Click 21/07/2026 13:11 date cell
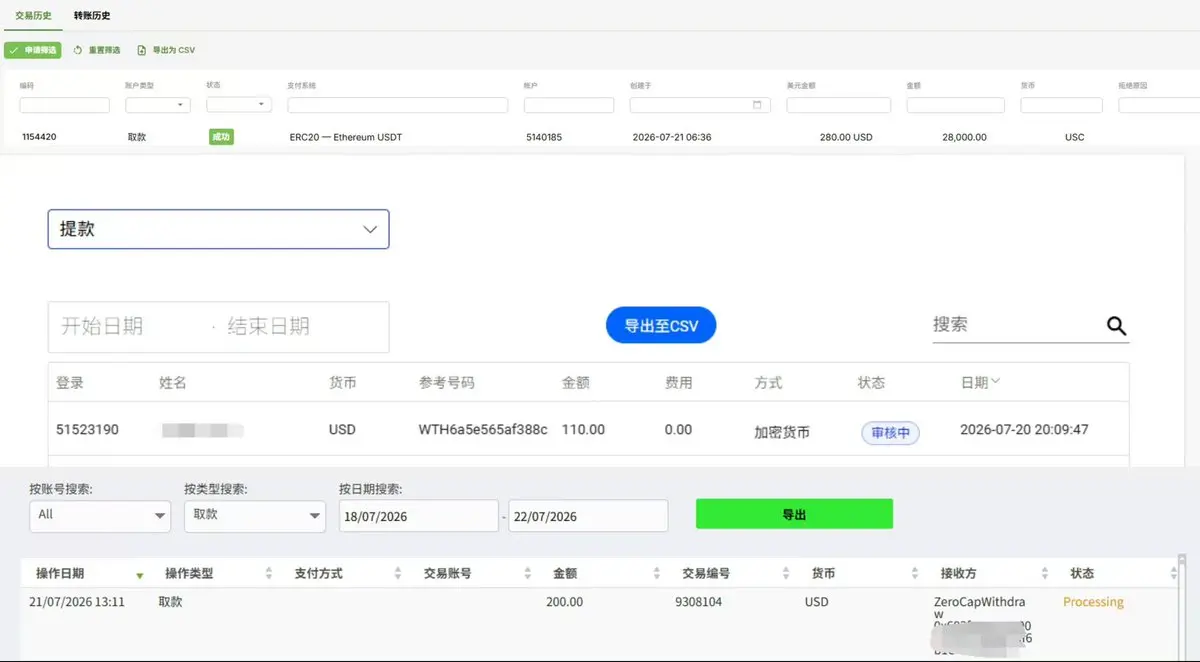The image size is (1200, 662). point(77,602)
